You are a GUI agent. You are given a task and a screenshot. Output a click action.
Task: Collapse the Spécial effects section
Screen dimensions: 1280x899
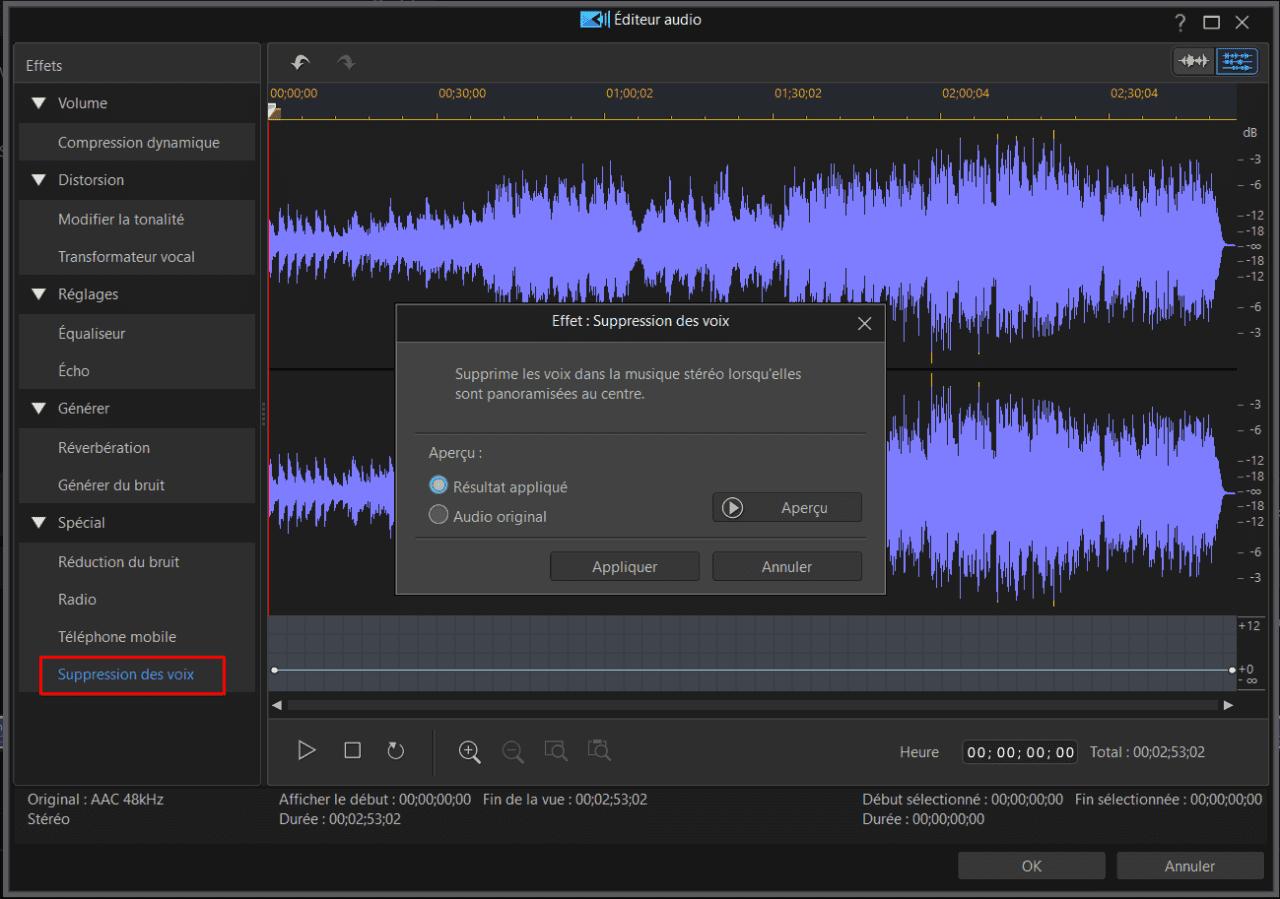coord(38,522)
